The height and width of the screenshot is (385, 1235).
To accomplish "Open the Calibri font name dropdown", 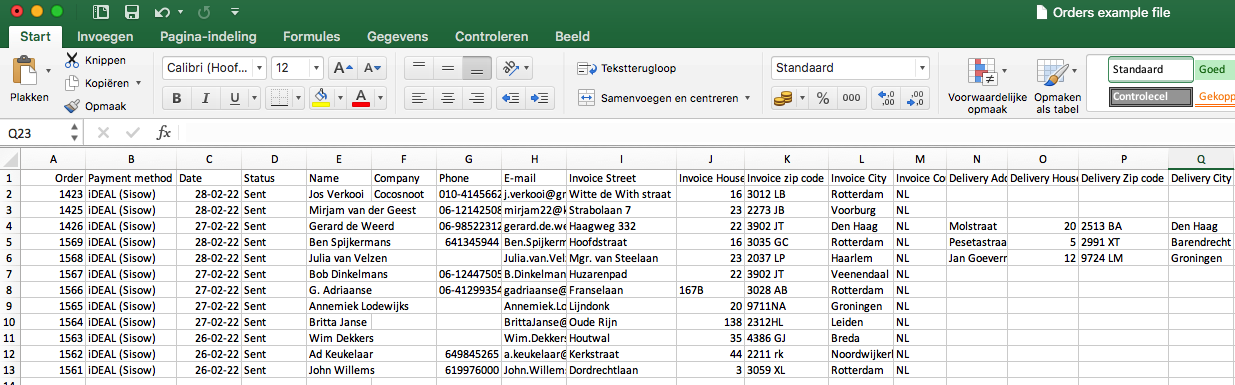I will click(x=214, y=68).
